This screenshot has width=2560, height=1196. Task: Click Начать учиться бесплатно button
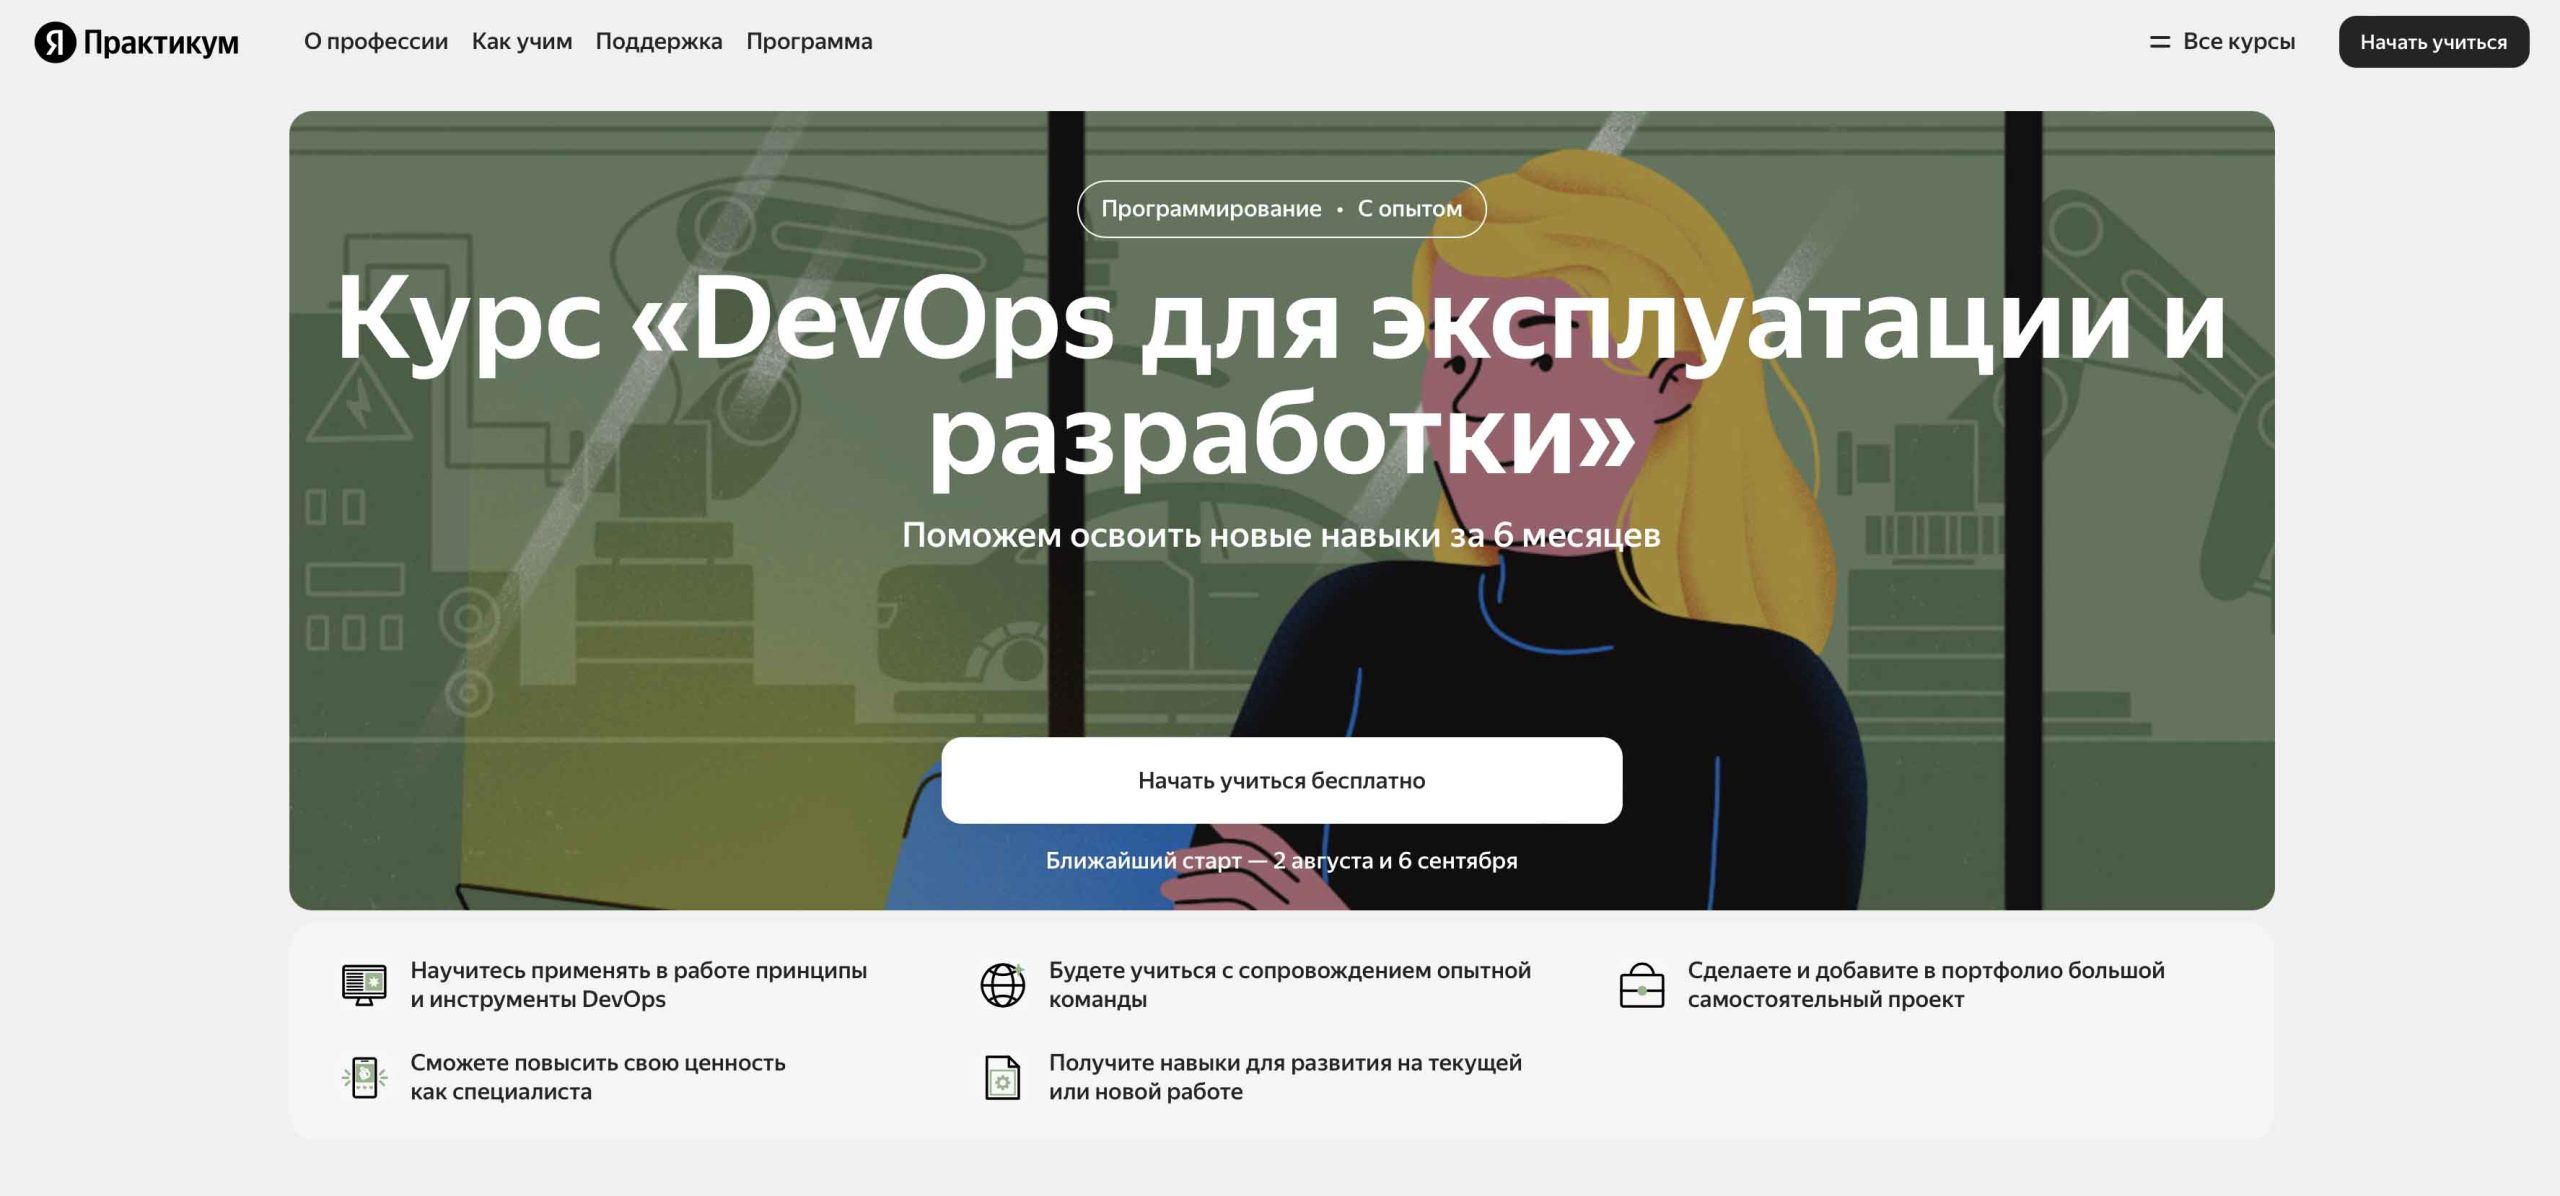coord(1281,780)
